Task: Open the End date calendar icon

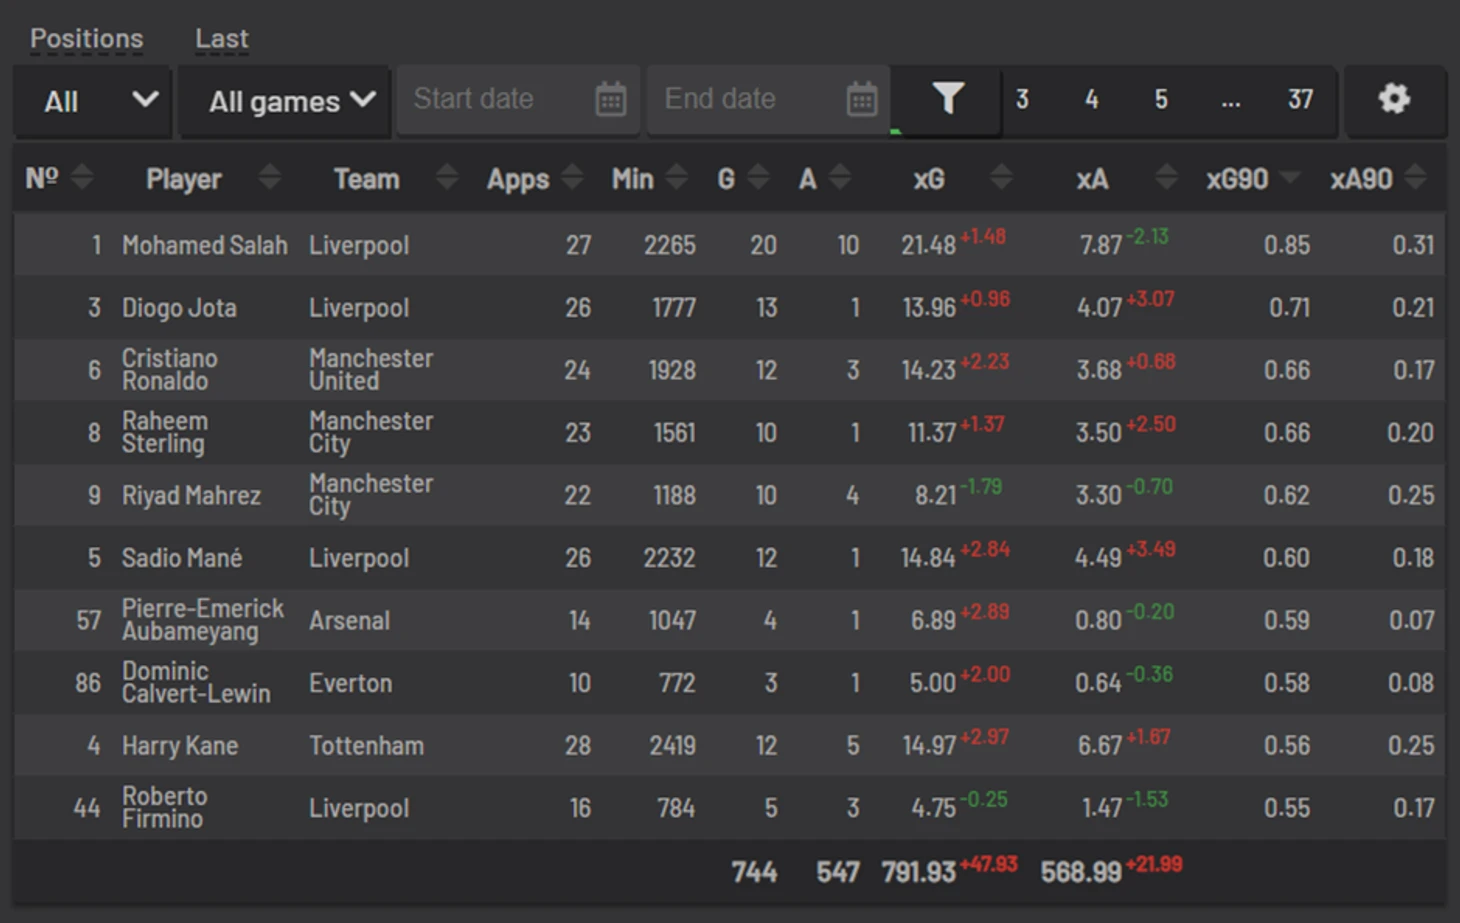Action: click(861, 100)
